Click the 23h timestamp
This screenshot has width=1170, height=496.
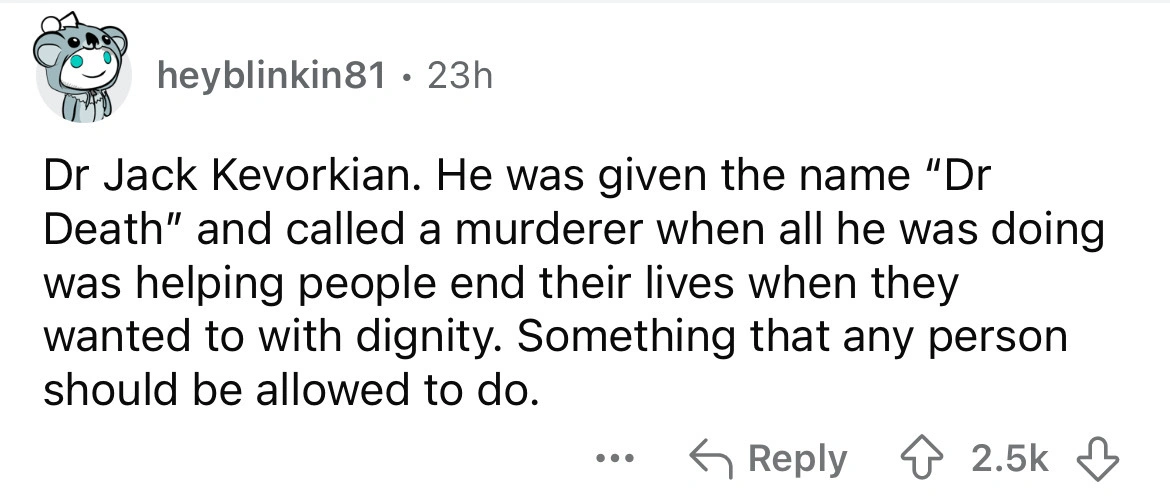click(x=459, y=77)
